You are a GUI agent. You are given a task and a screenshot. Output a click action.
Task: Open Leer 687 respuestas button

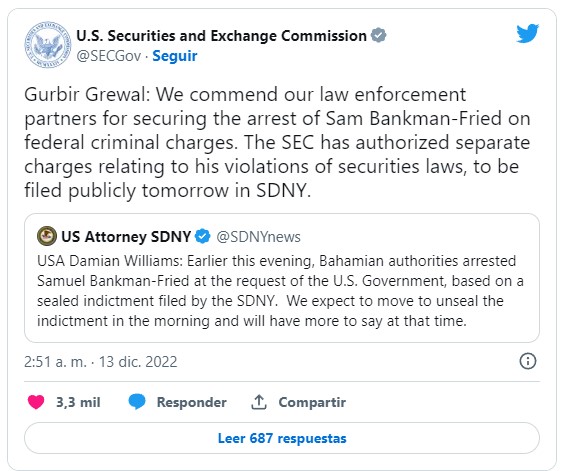click(282, 438)
